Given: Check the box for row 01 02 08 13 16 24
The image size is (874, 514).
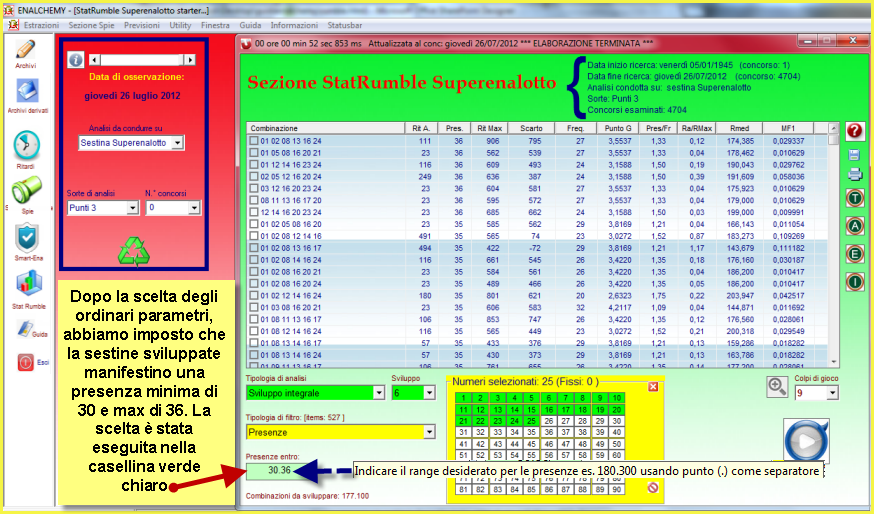Looking at the screenshot, I should (x=254, y=141).
